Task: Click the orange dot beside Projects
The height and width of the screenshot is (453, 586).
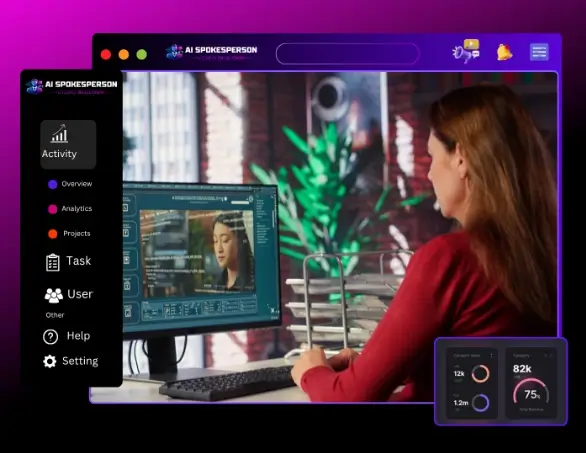Action: pyautogui.click(x=53, y=234)
